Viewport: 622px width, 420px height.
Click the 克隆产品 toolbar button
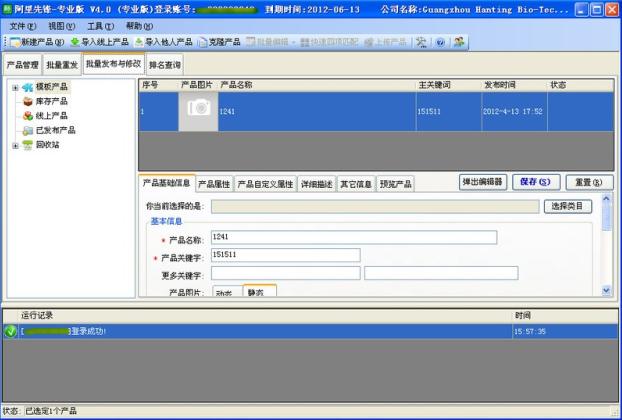tap(219, 42)
